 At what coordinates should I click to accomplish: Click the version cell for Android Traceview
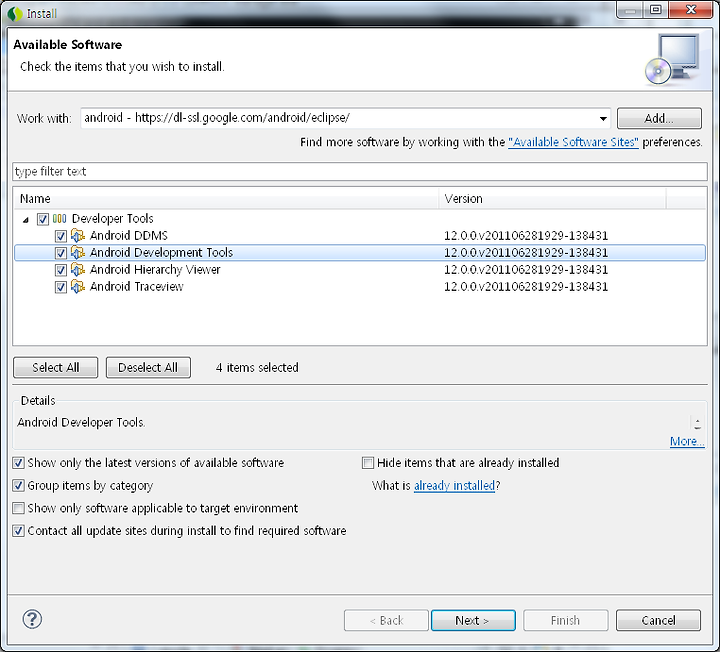[x=526, y=287]
